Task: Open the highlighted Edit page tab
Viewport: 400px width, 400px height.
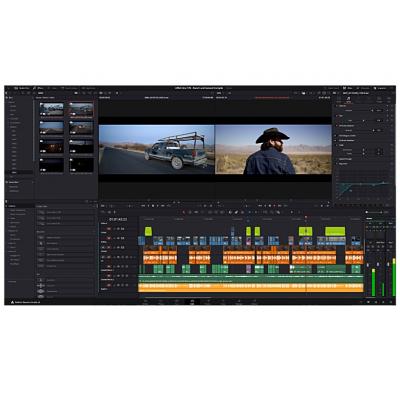Action: pyautogui.click(x=192, y=302)
